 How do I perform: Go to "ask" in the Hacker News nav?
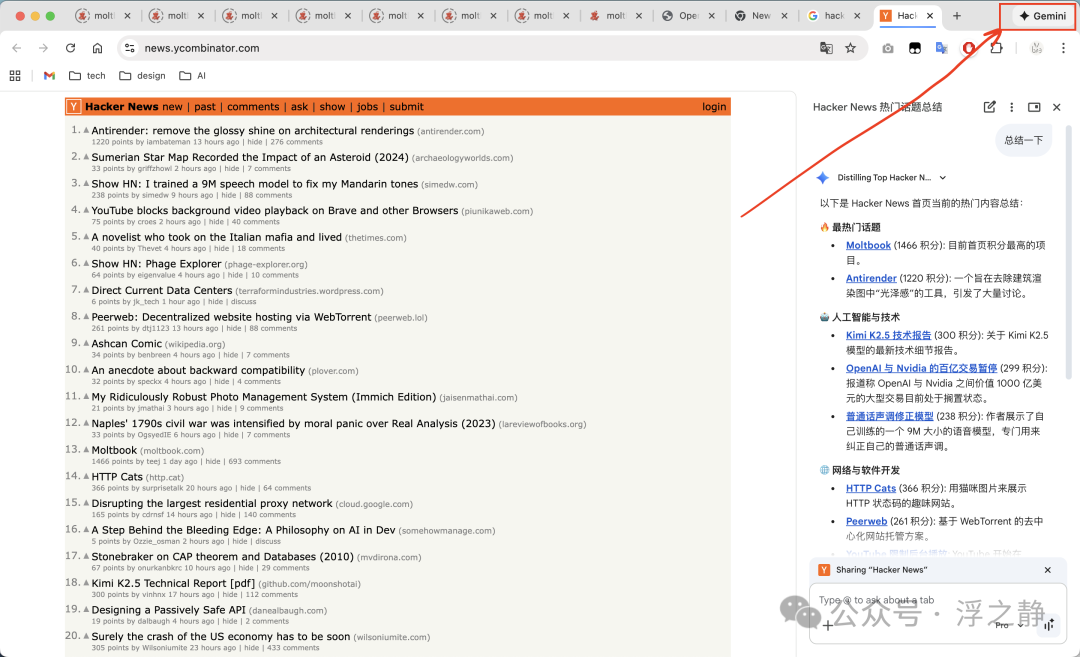tap(300, 107)
